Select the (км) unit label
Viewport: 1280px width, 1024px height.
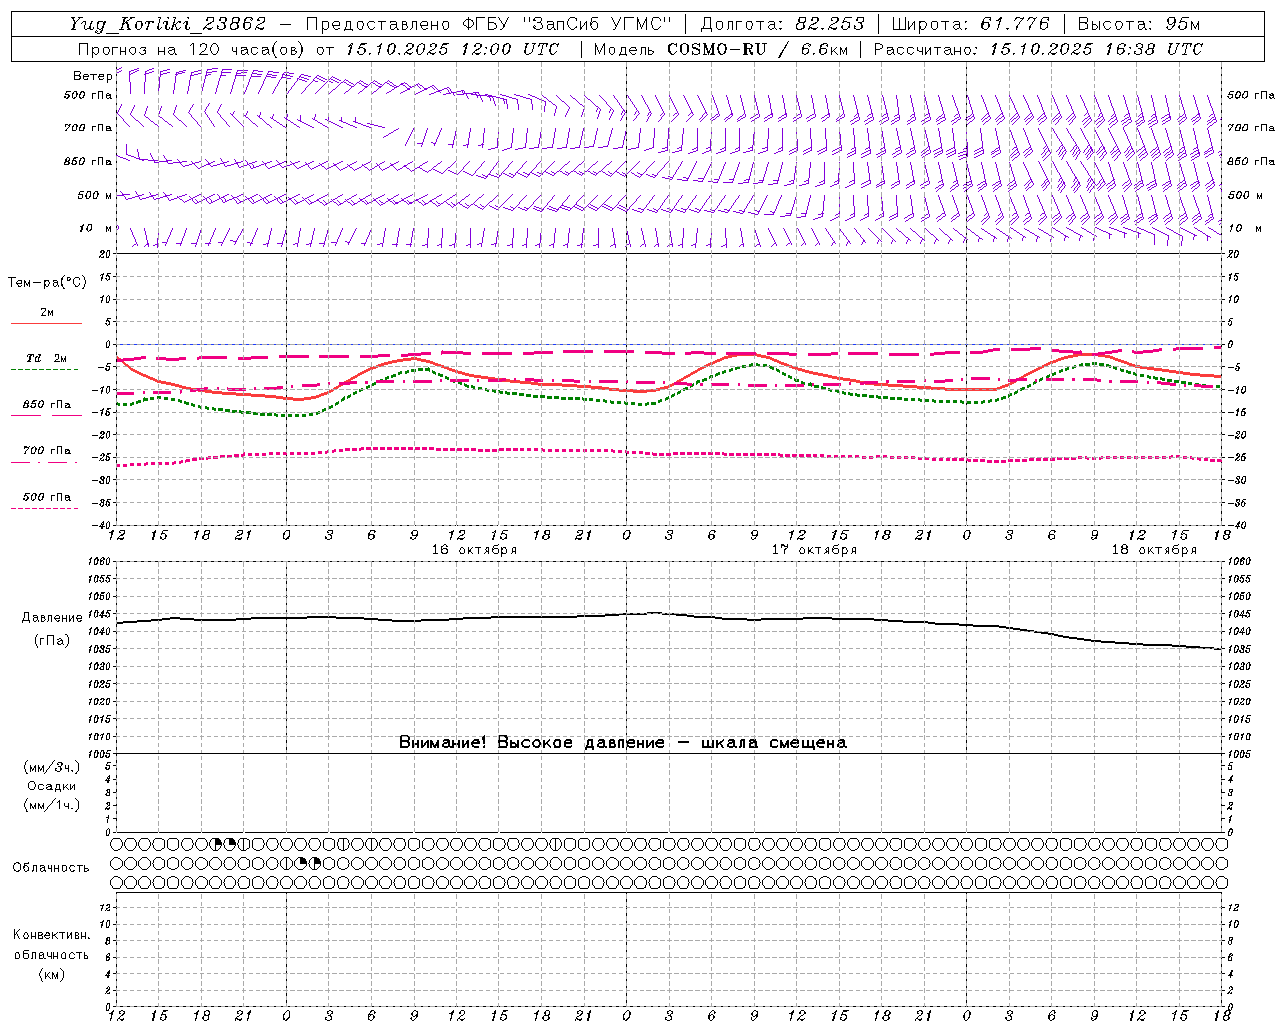51,974
